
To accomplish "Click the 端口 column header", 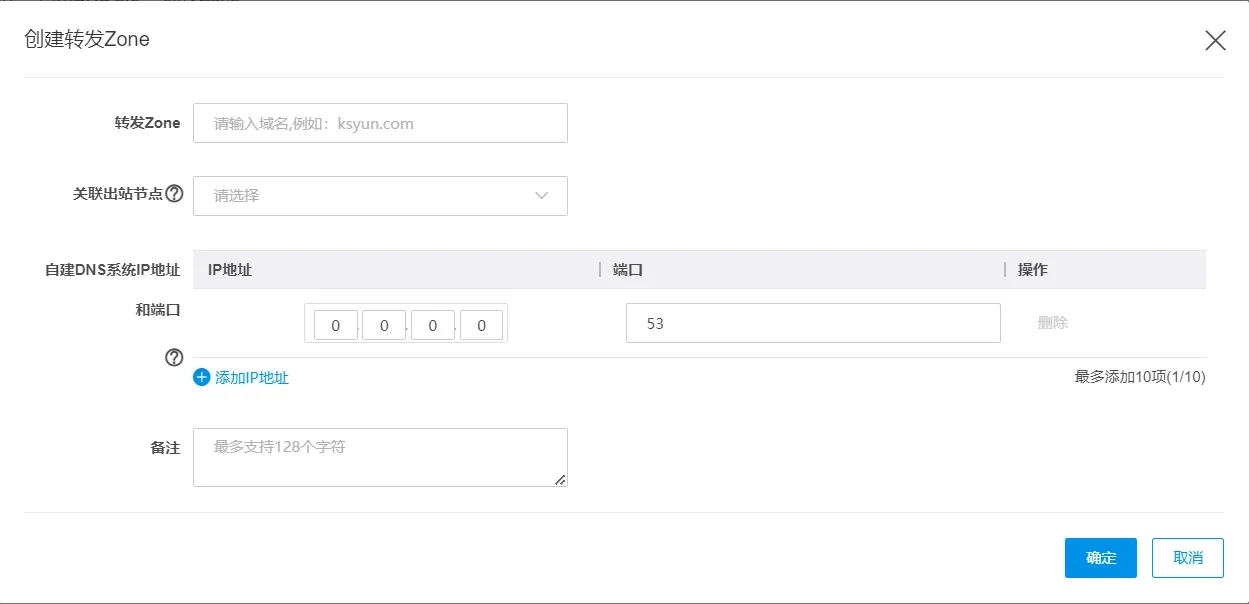I will point(627,270).
